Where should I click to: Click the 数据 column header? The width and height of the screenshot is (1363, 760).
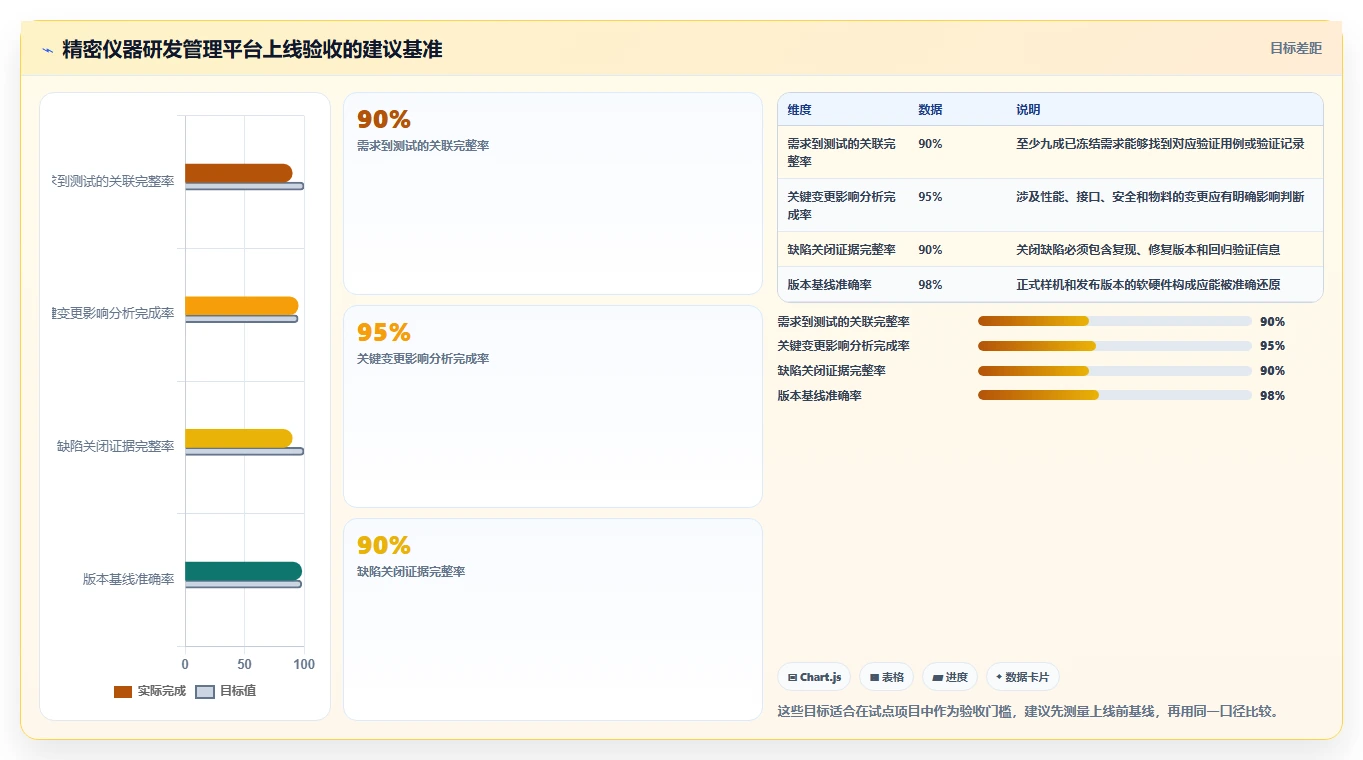pyautogui.click(x=930, y=109)
